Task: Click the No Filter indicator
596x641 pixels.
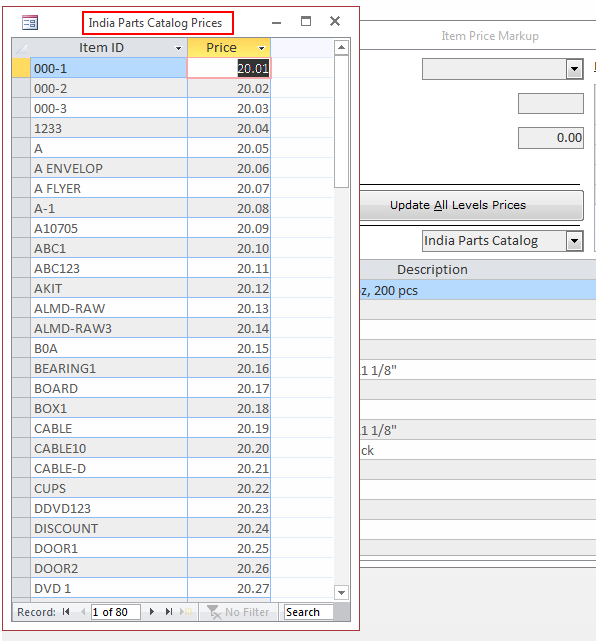Action: pos(238,612)
